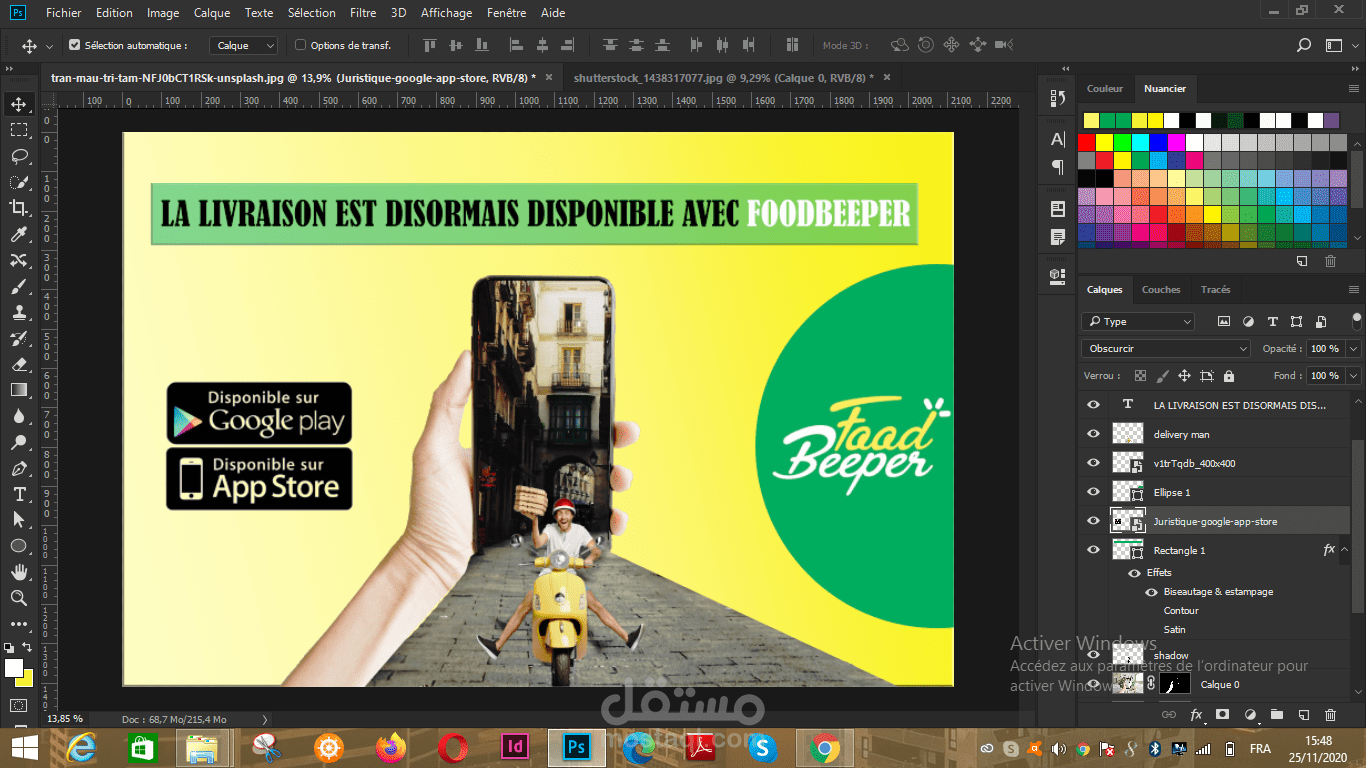1366x768 pixels.
Task: Open InDesign from the taskbar
Action: coord(516,747)
